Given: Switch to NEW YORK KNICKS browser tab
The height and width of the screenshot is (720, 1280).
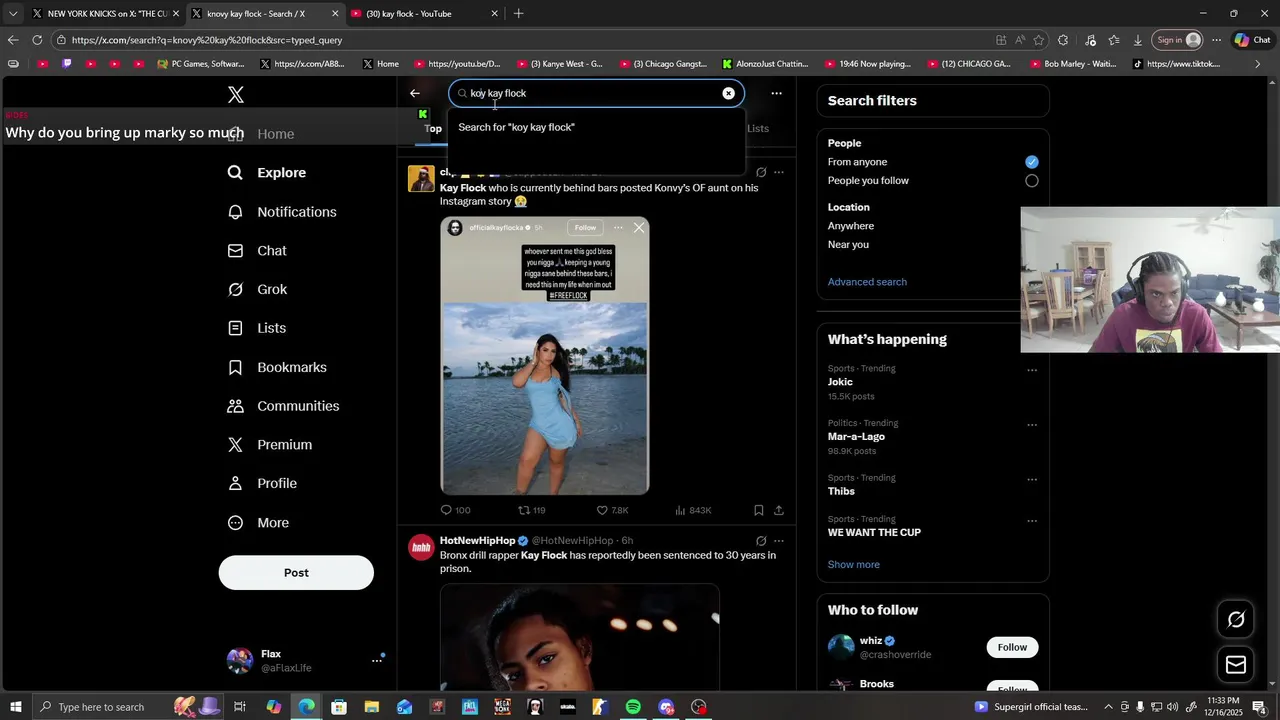Looking at the screenshot, I should click(105, 14).
